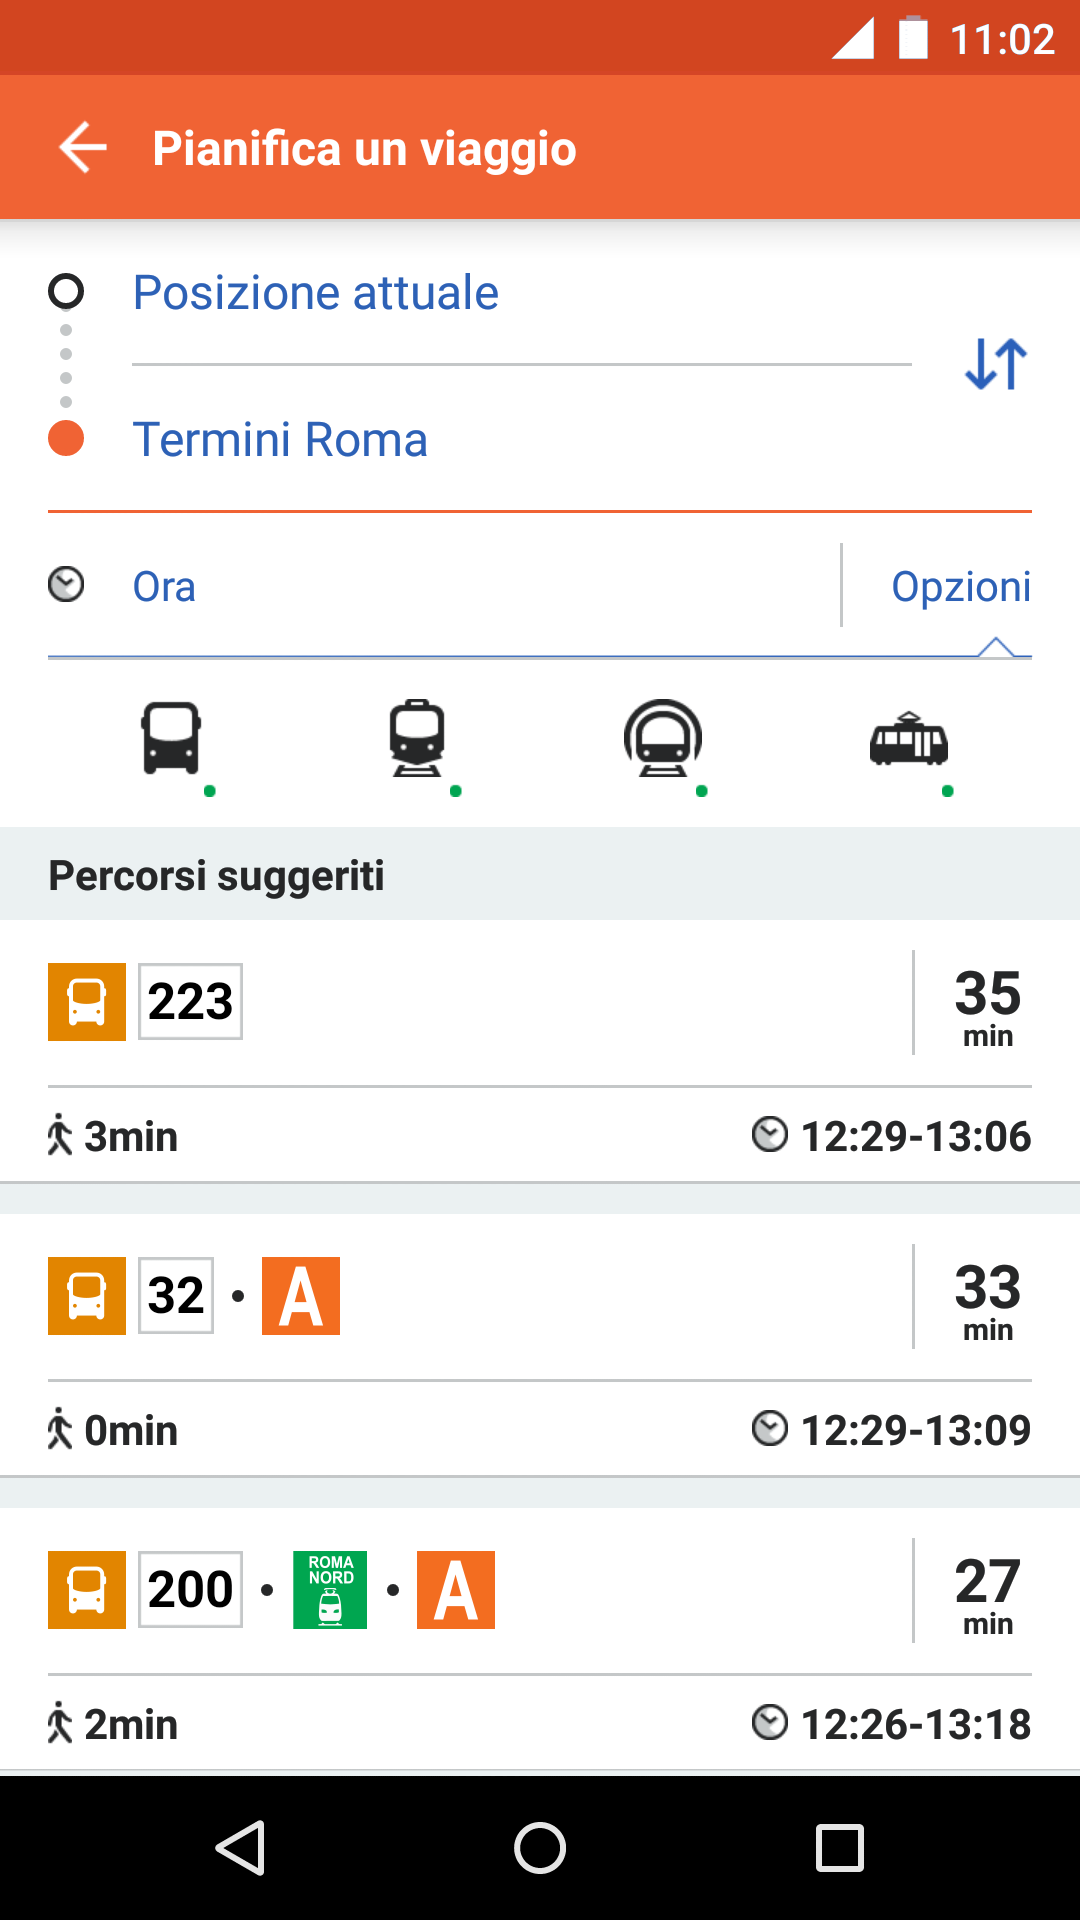Viewport: 1080px width, 1920px height.
Task: Swap origin and destination with arrows icon
Action: pos(996,364)
